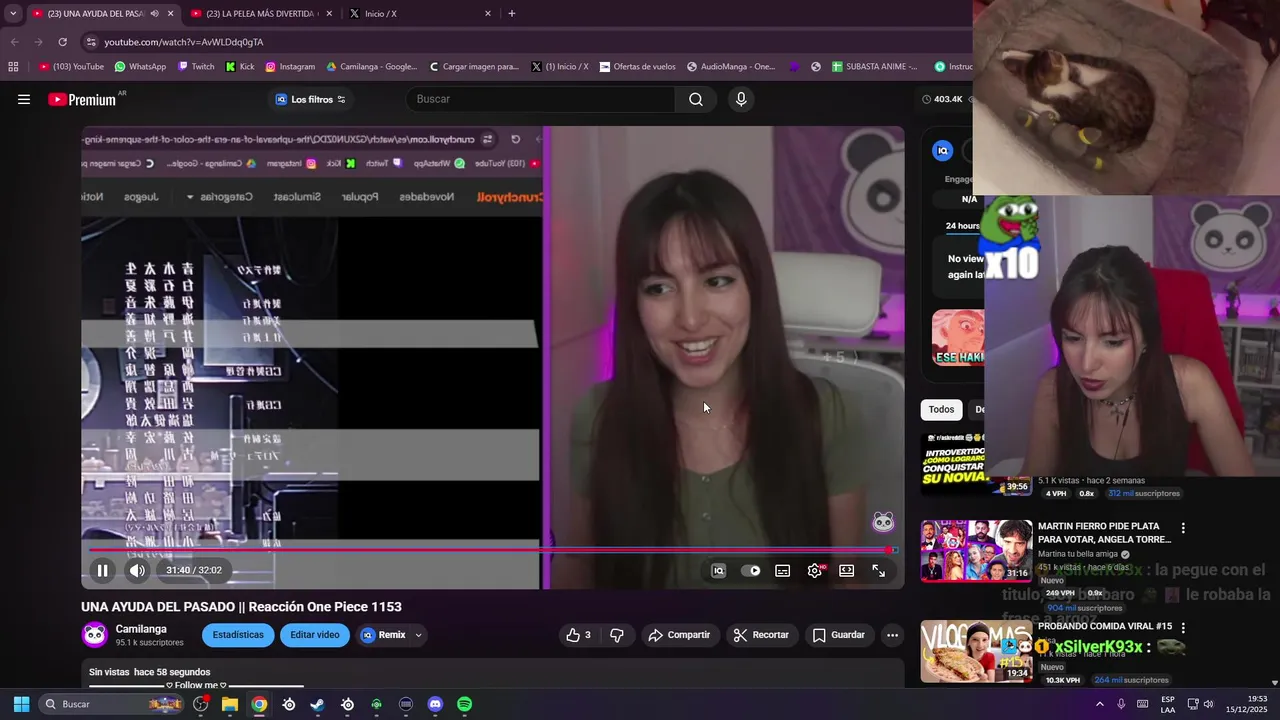
Task: Switch to the LA PELEA MÁS DIVERTIDA tab
Action: pos(260,14)
